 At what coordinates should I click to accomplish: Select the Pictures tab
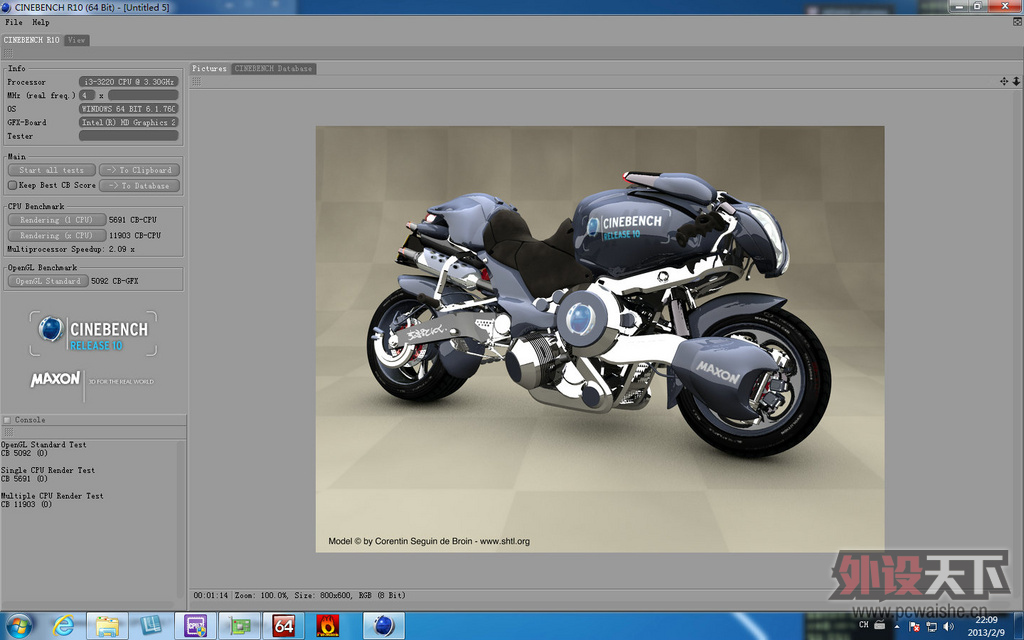(209, 69)
